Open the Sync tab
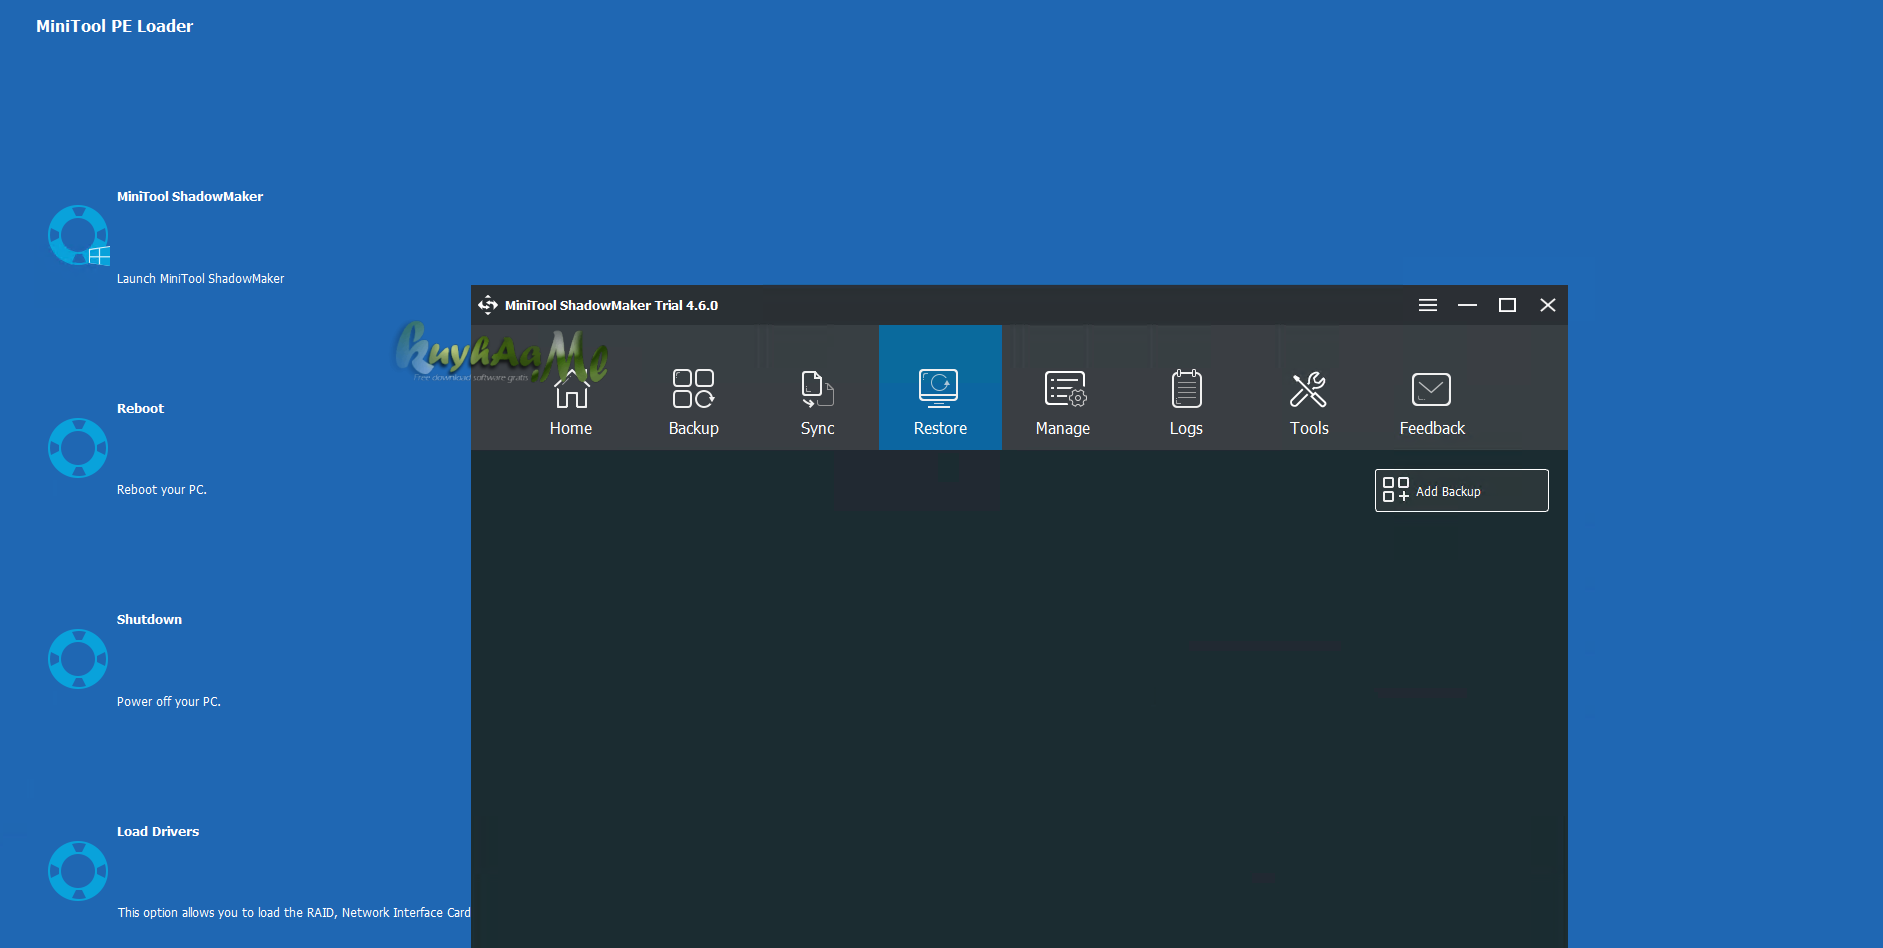Image resolution: width=1883 pixels, height=948 pixels. click(x=817, y=388)
